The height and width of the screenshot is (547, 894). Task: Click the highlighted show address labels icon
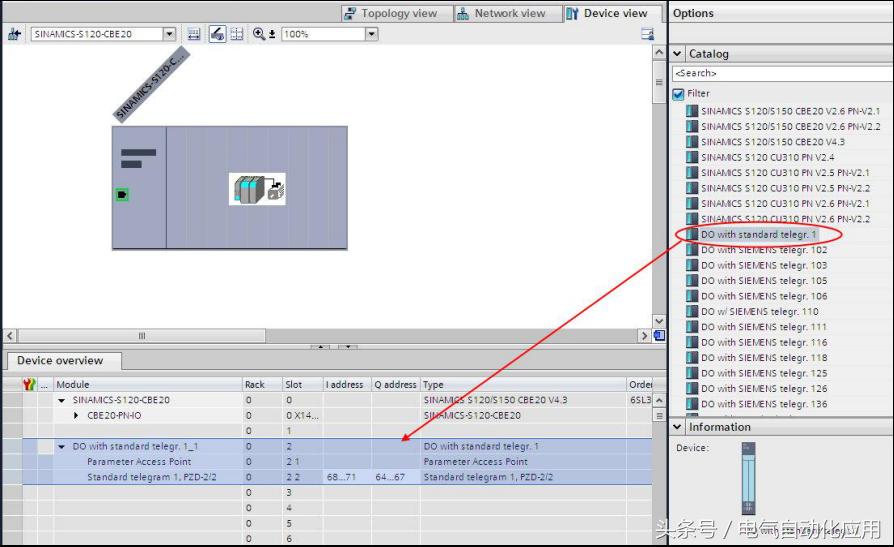[x=217, y=34]
